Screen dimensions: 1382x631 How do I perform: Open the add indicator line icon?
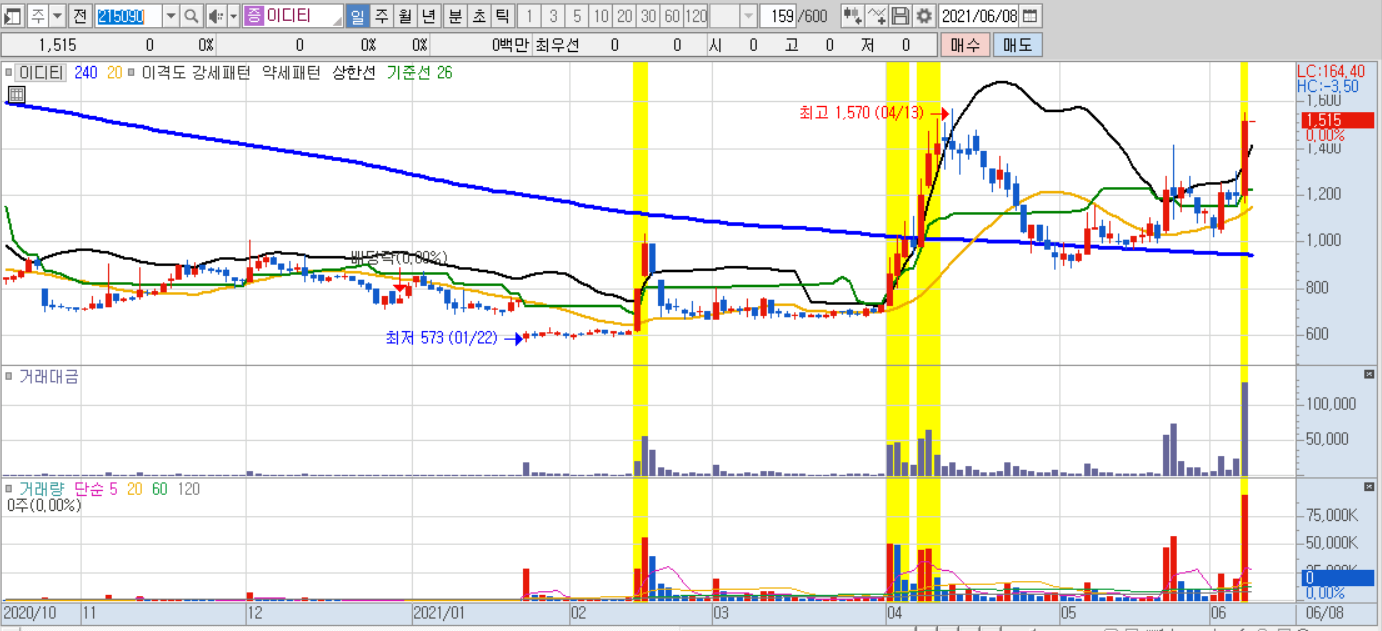pyautogui.click(x=876, y=16)
